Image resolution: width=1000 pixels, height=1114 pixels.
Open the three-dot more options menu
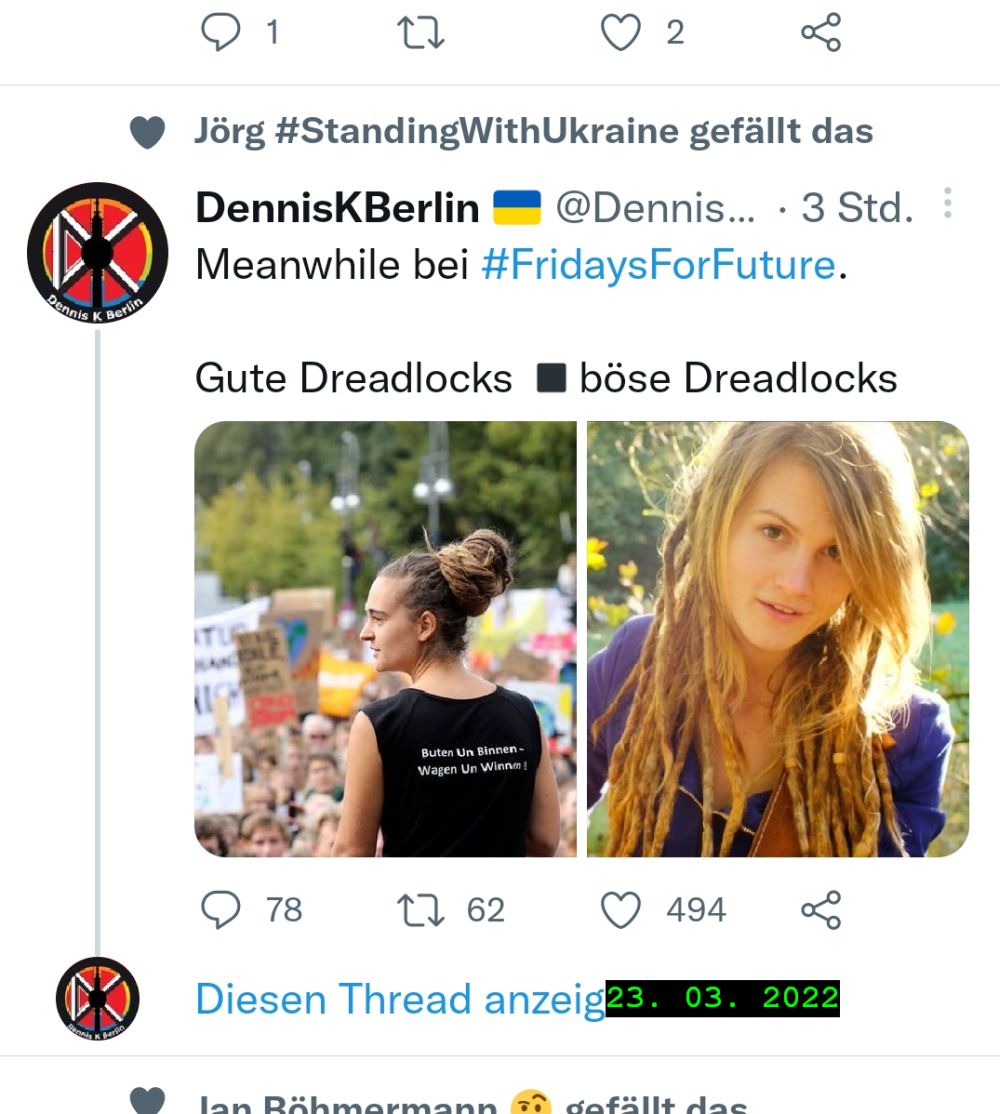point(947,203)
